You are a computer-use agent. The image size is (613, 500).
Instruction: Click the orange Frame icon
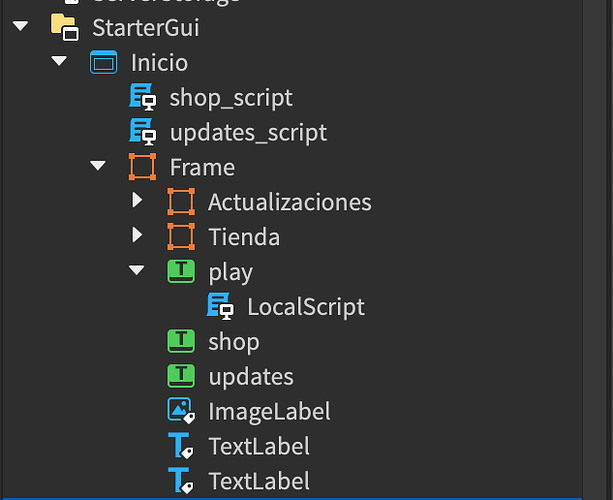pos(143,167)
